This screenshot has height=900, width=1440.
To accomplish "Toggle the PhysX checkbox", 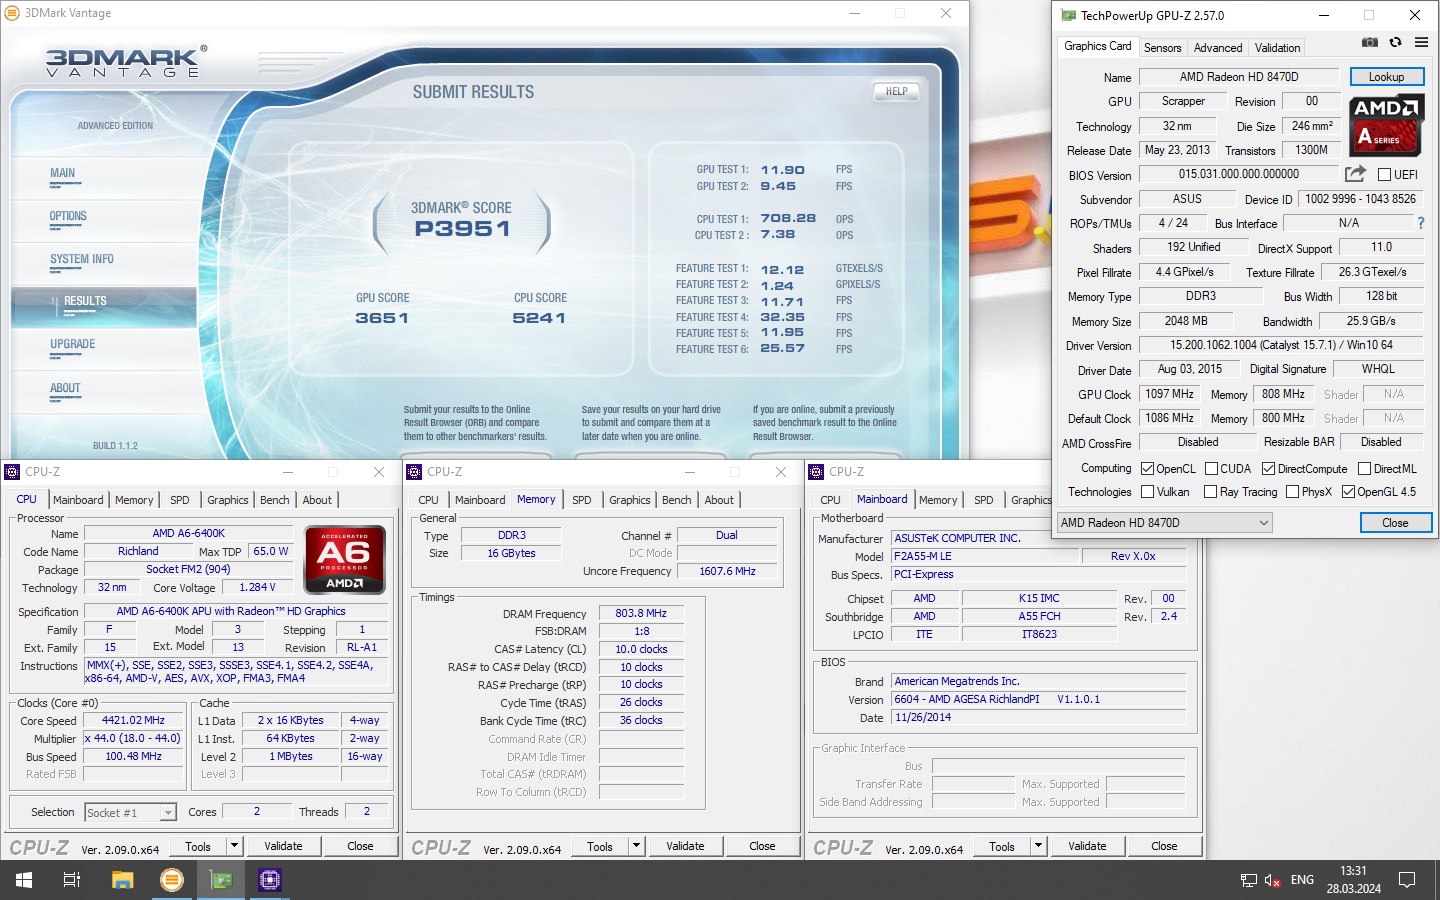I will click(1292, 492).
